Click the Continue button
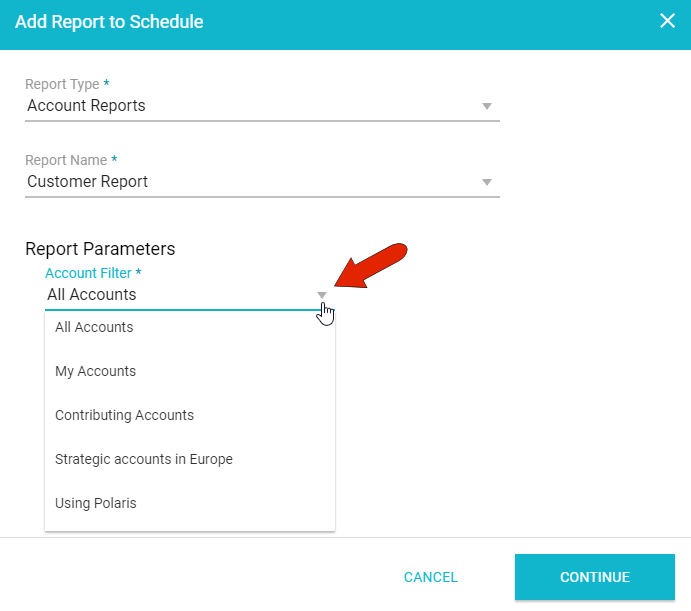This screenshot has width=691, height=611. point(595,577)
